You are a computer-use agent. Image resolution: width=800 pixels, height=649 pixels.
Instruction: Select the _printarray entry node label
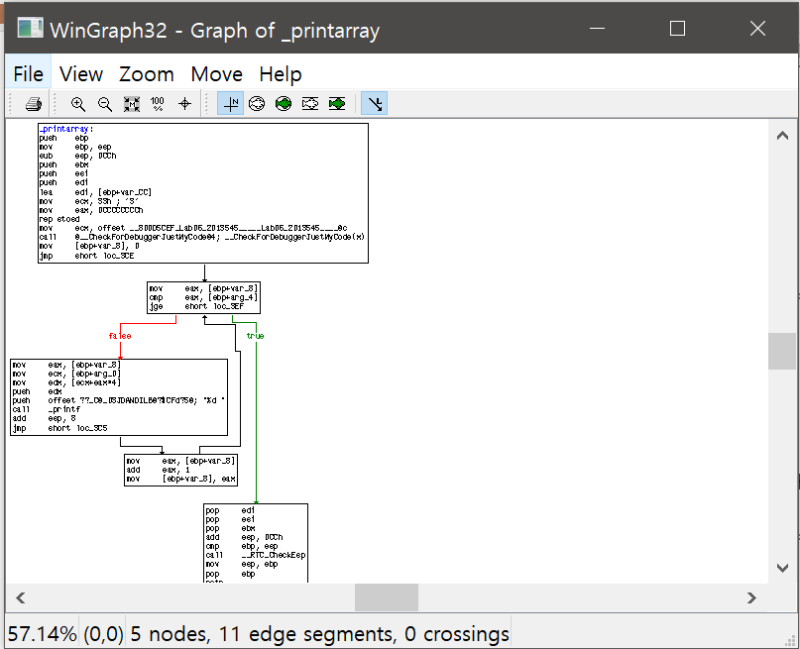pyautogui.click(x=65, y=129)
